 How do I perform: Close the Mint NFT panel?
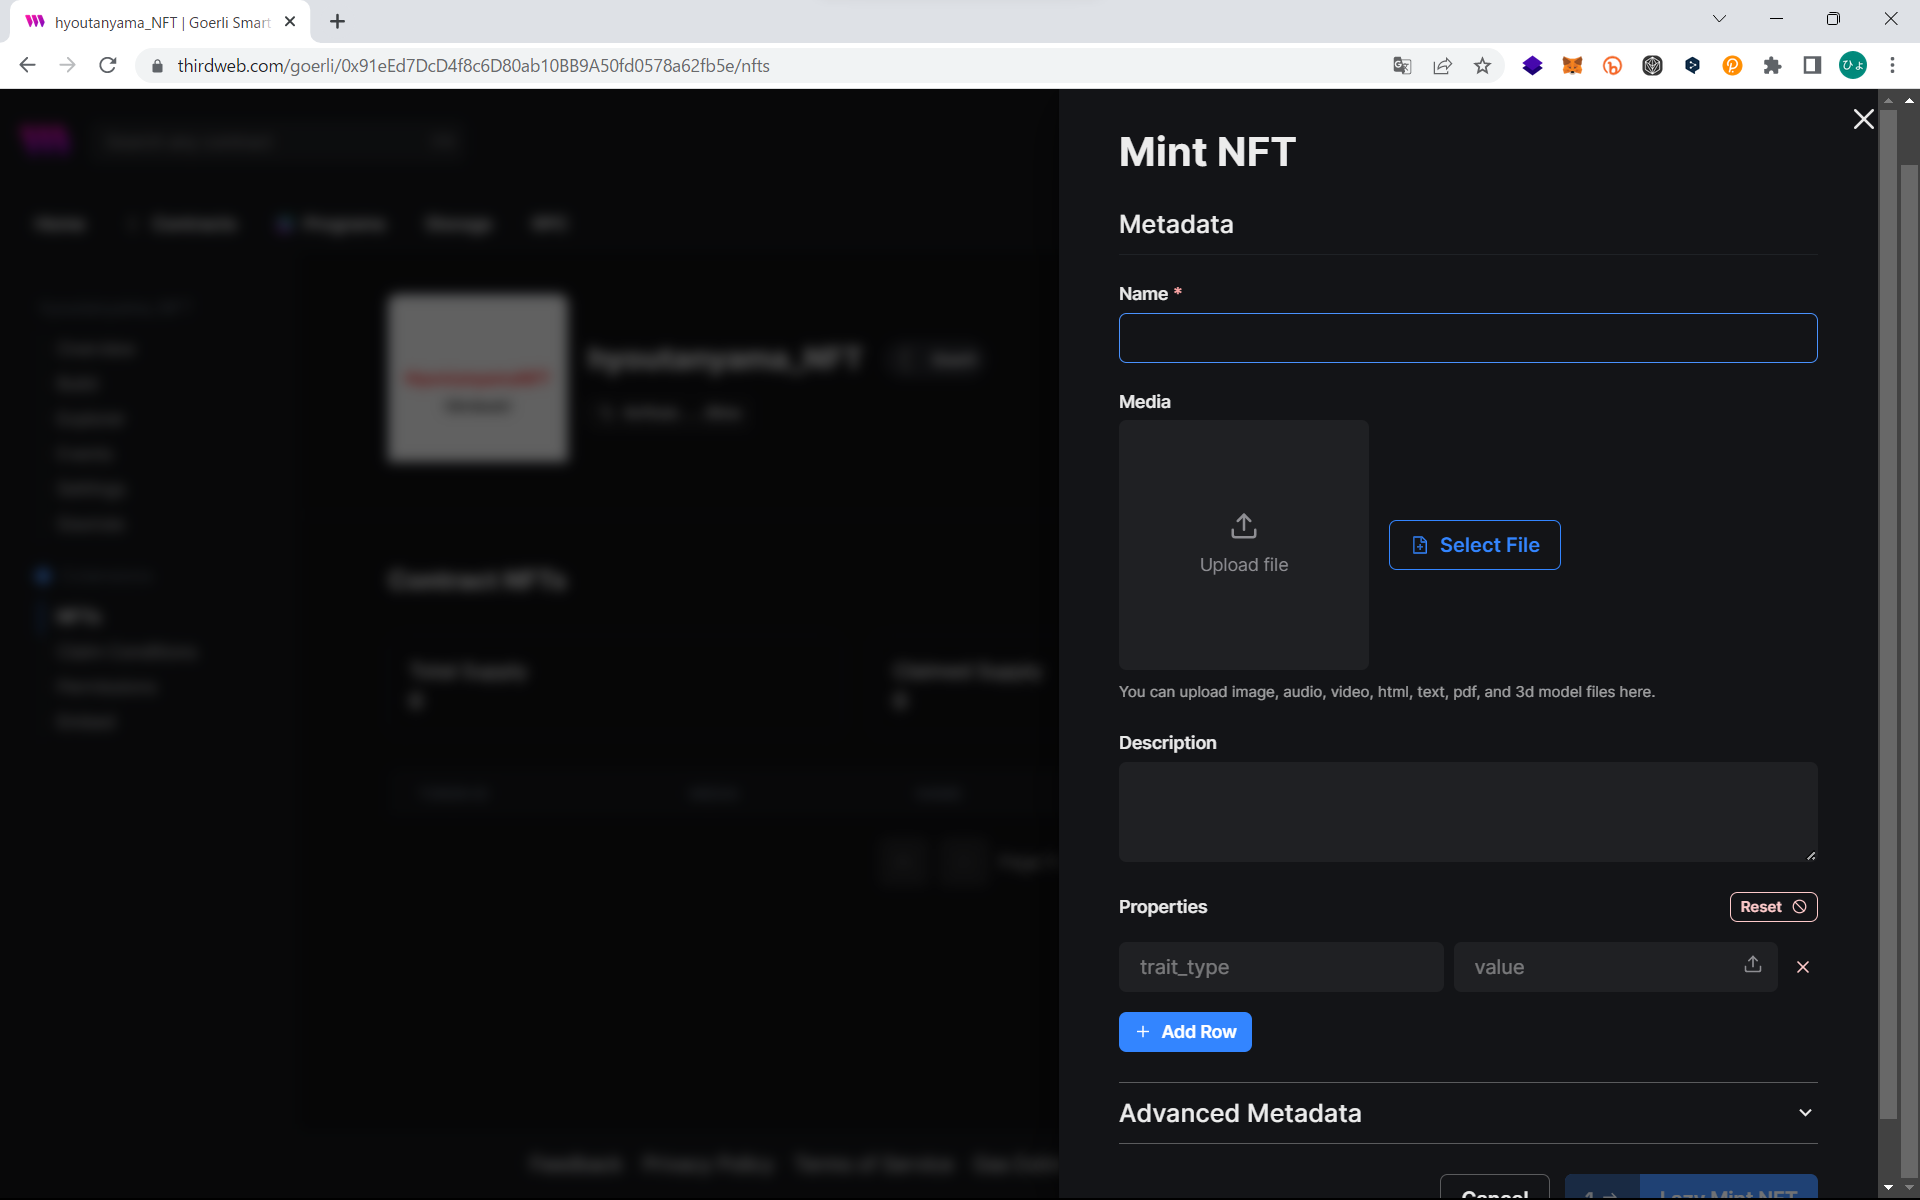tap(1863, 119)
